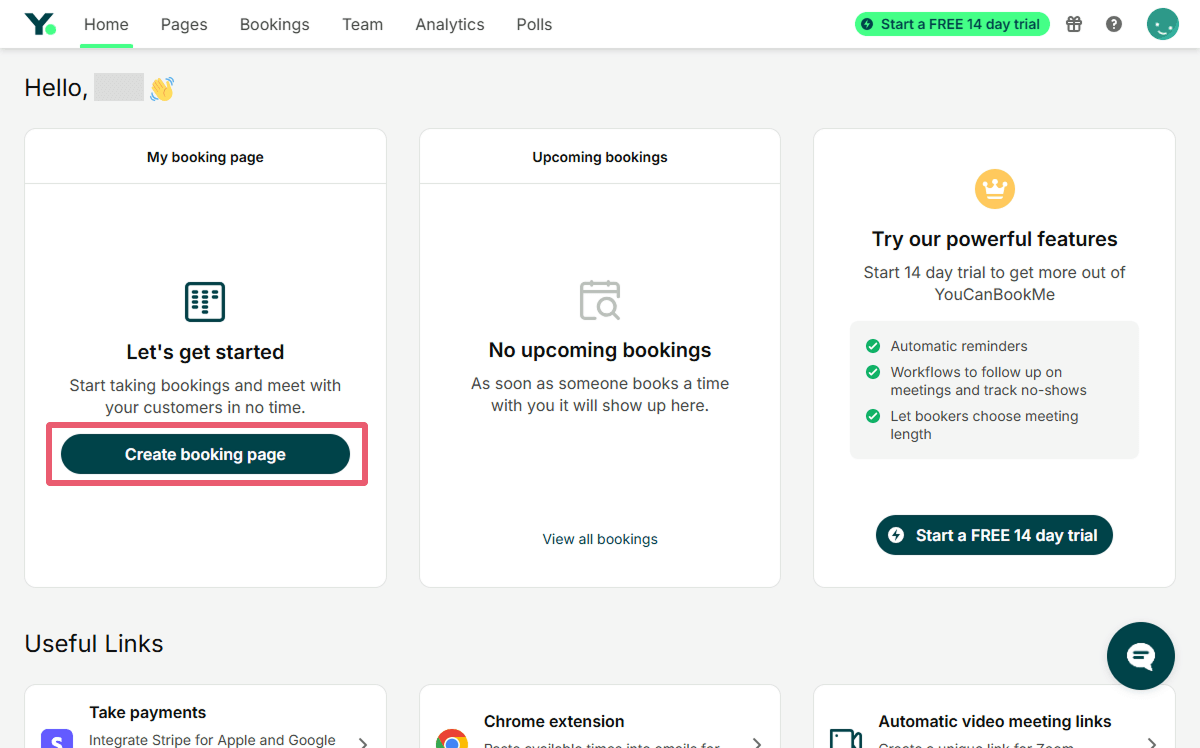Open the chat support bubble
The image size is (1200, 748).
(x=1140, y=656)
